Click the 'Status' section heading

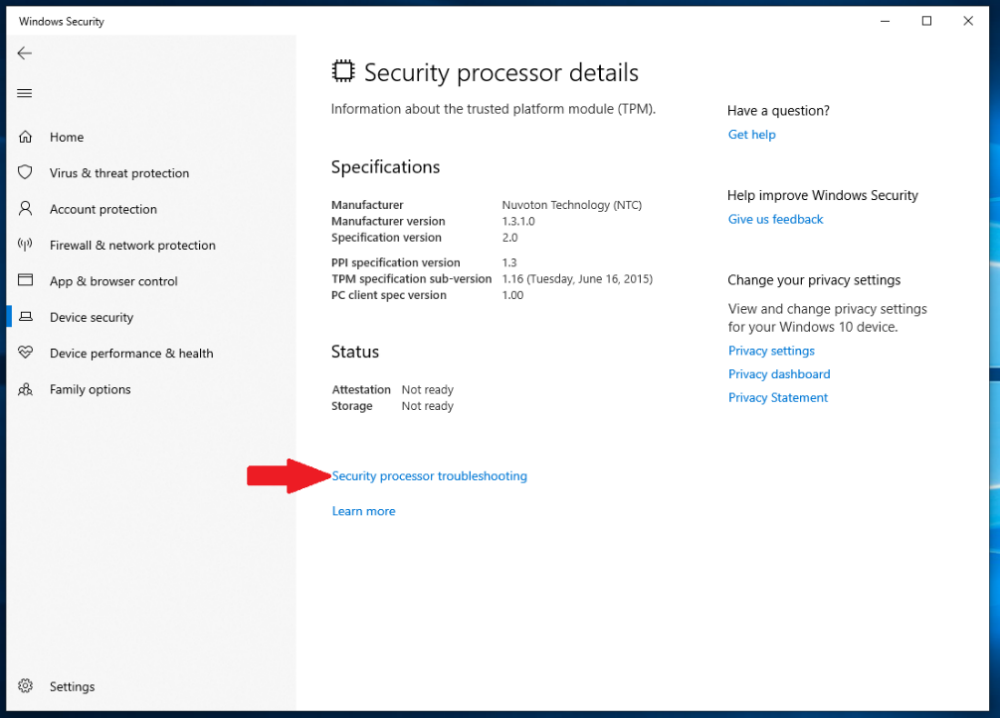tap(355, 352)
